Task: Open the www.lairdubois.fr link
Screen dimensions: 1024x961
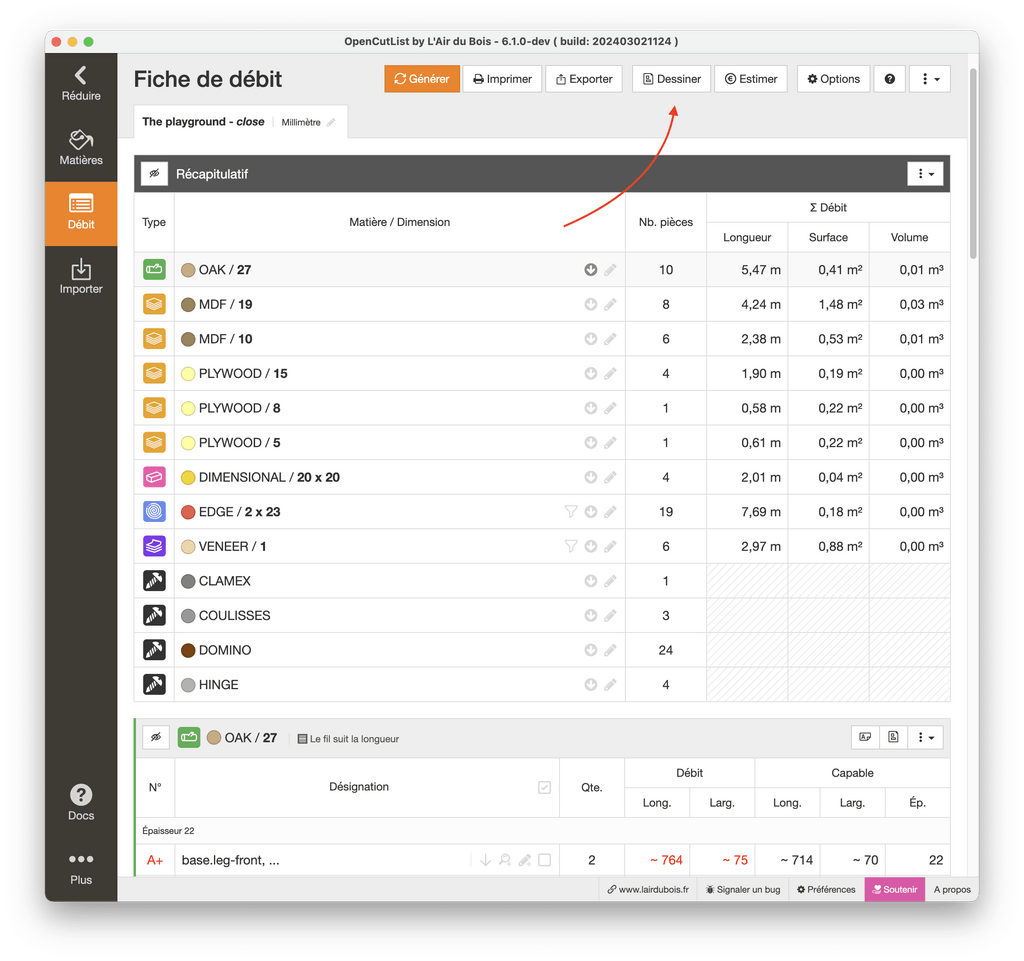Action: (648, 889)
